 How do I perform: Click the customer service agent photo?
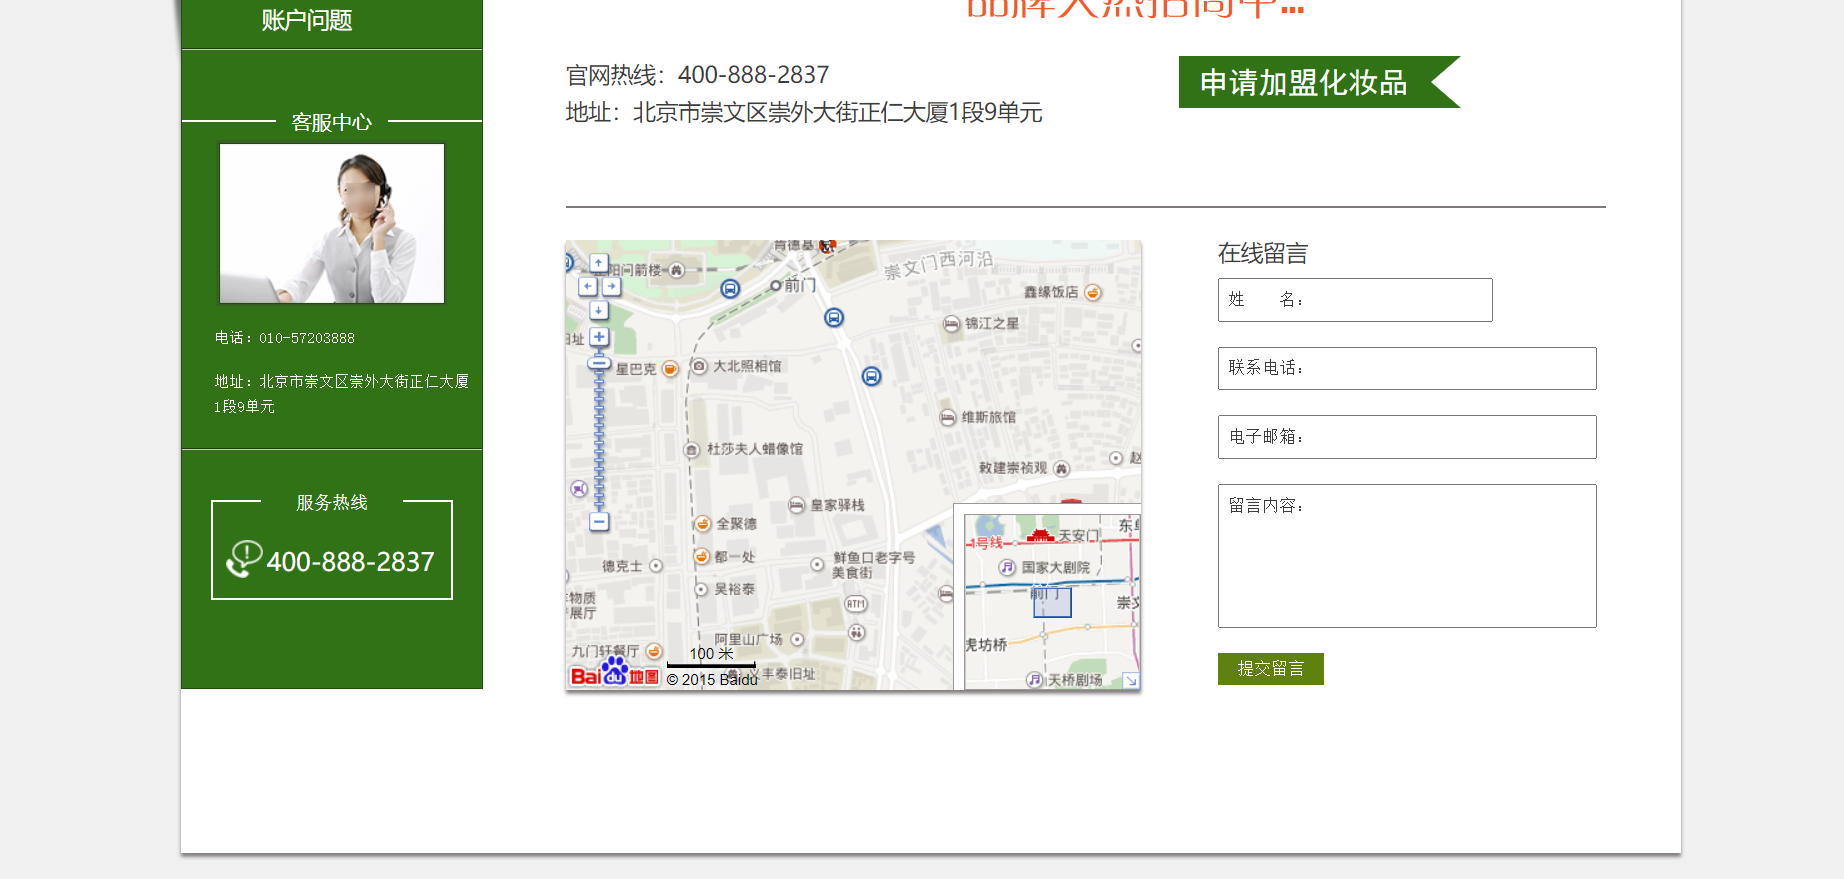pos(332,223)
